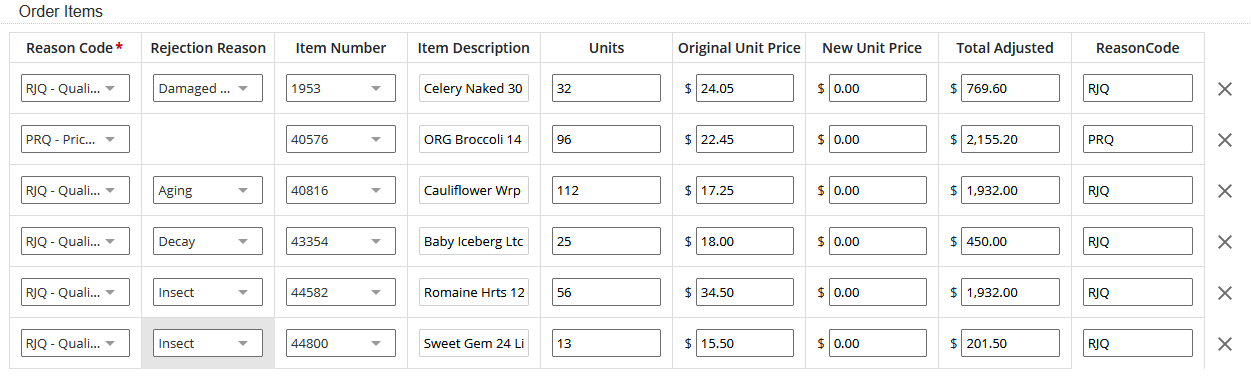The image size is (1251, 380).
Task: Expand the Damaged rejection reason dropdown
Action: coord(208,88)
